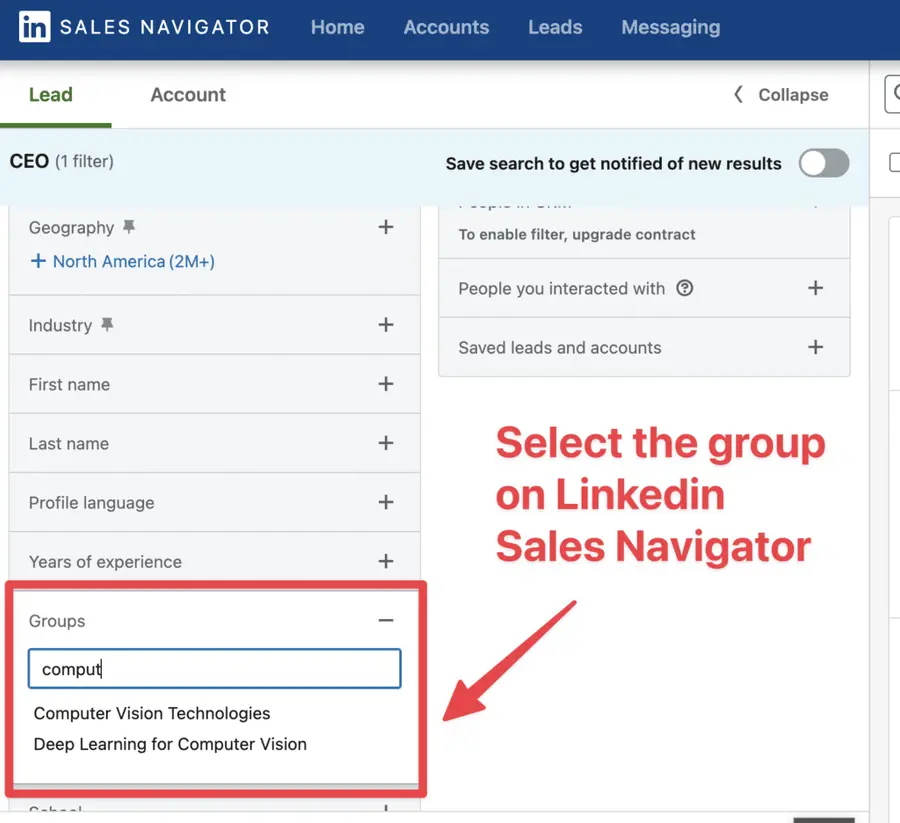
Task: Expand the Years of experience filter
Action: click(x=386, y=561)
